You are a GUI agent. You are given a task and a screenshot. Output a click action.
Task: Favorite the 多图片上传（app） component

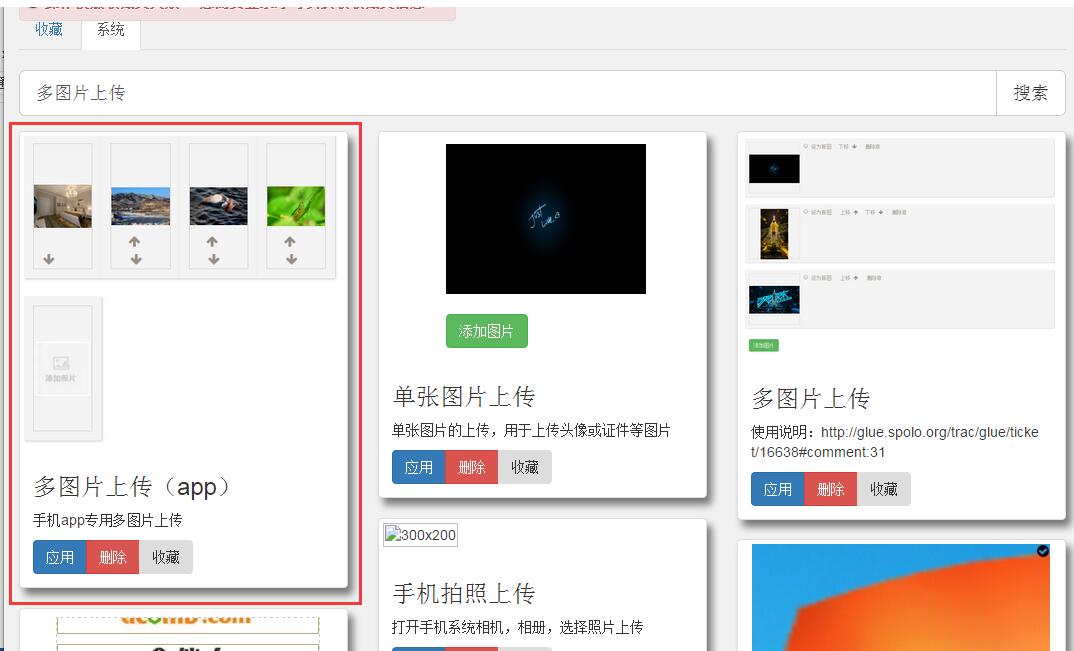tap(166, 557)
